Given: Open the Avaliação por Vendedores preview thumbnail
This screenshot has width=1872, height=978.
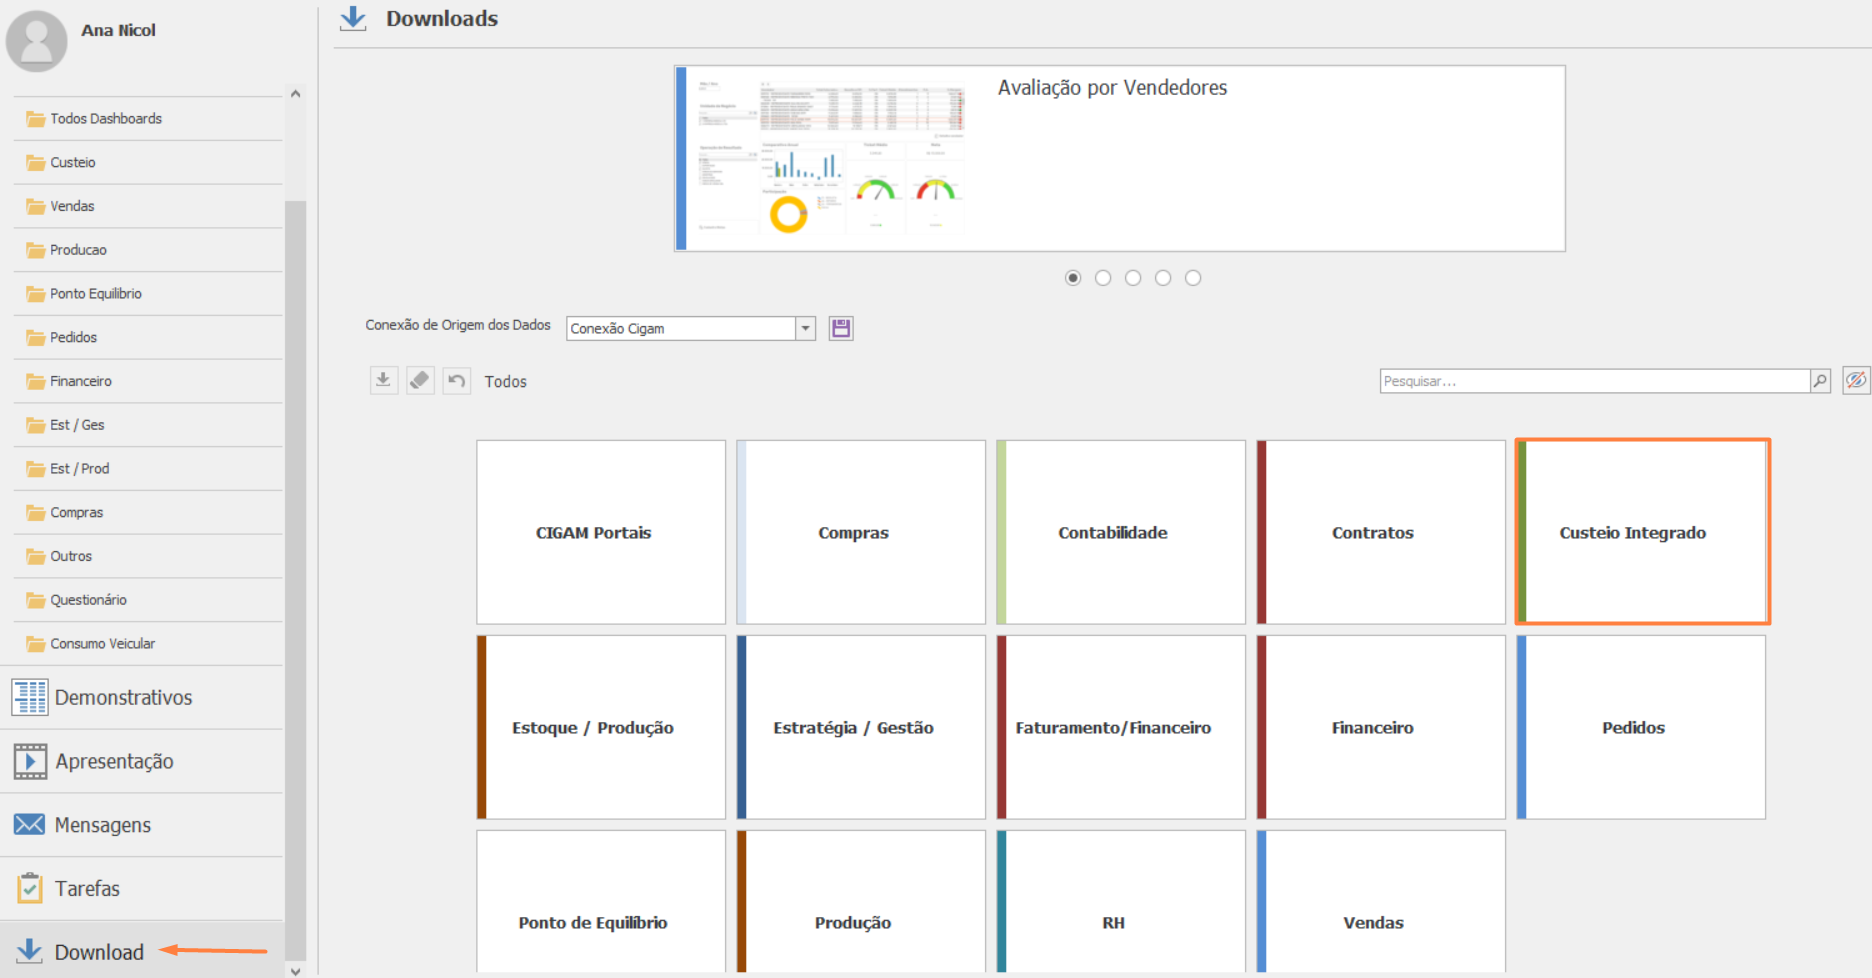Looking at the screenshot, I should click(x=831, y=158).
